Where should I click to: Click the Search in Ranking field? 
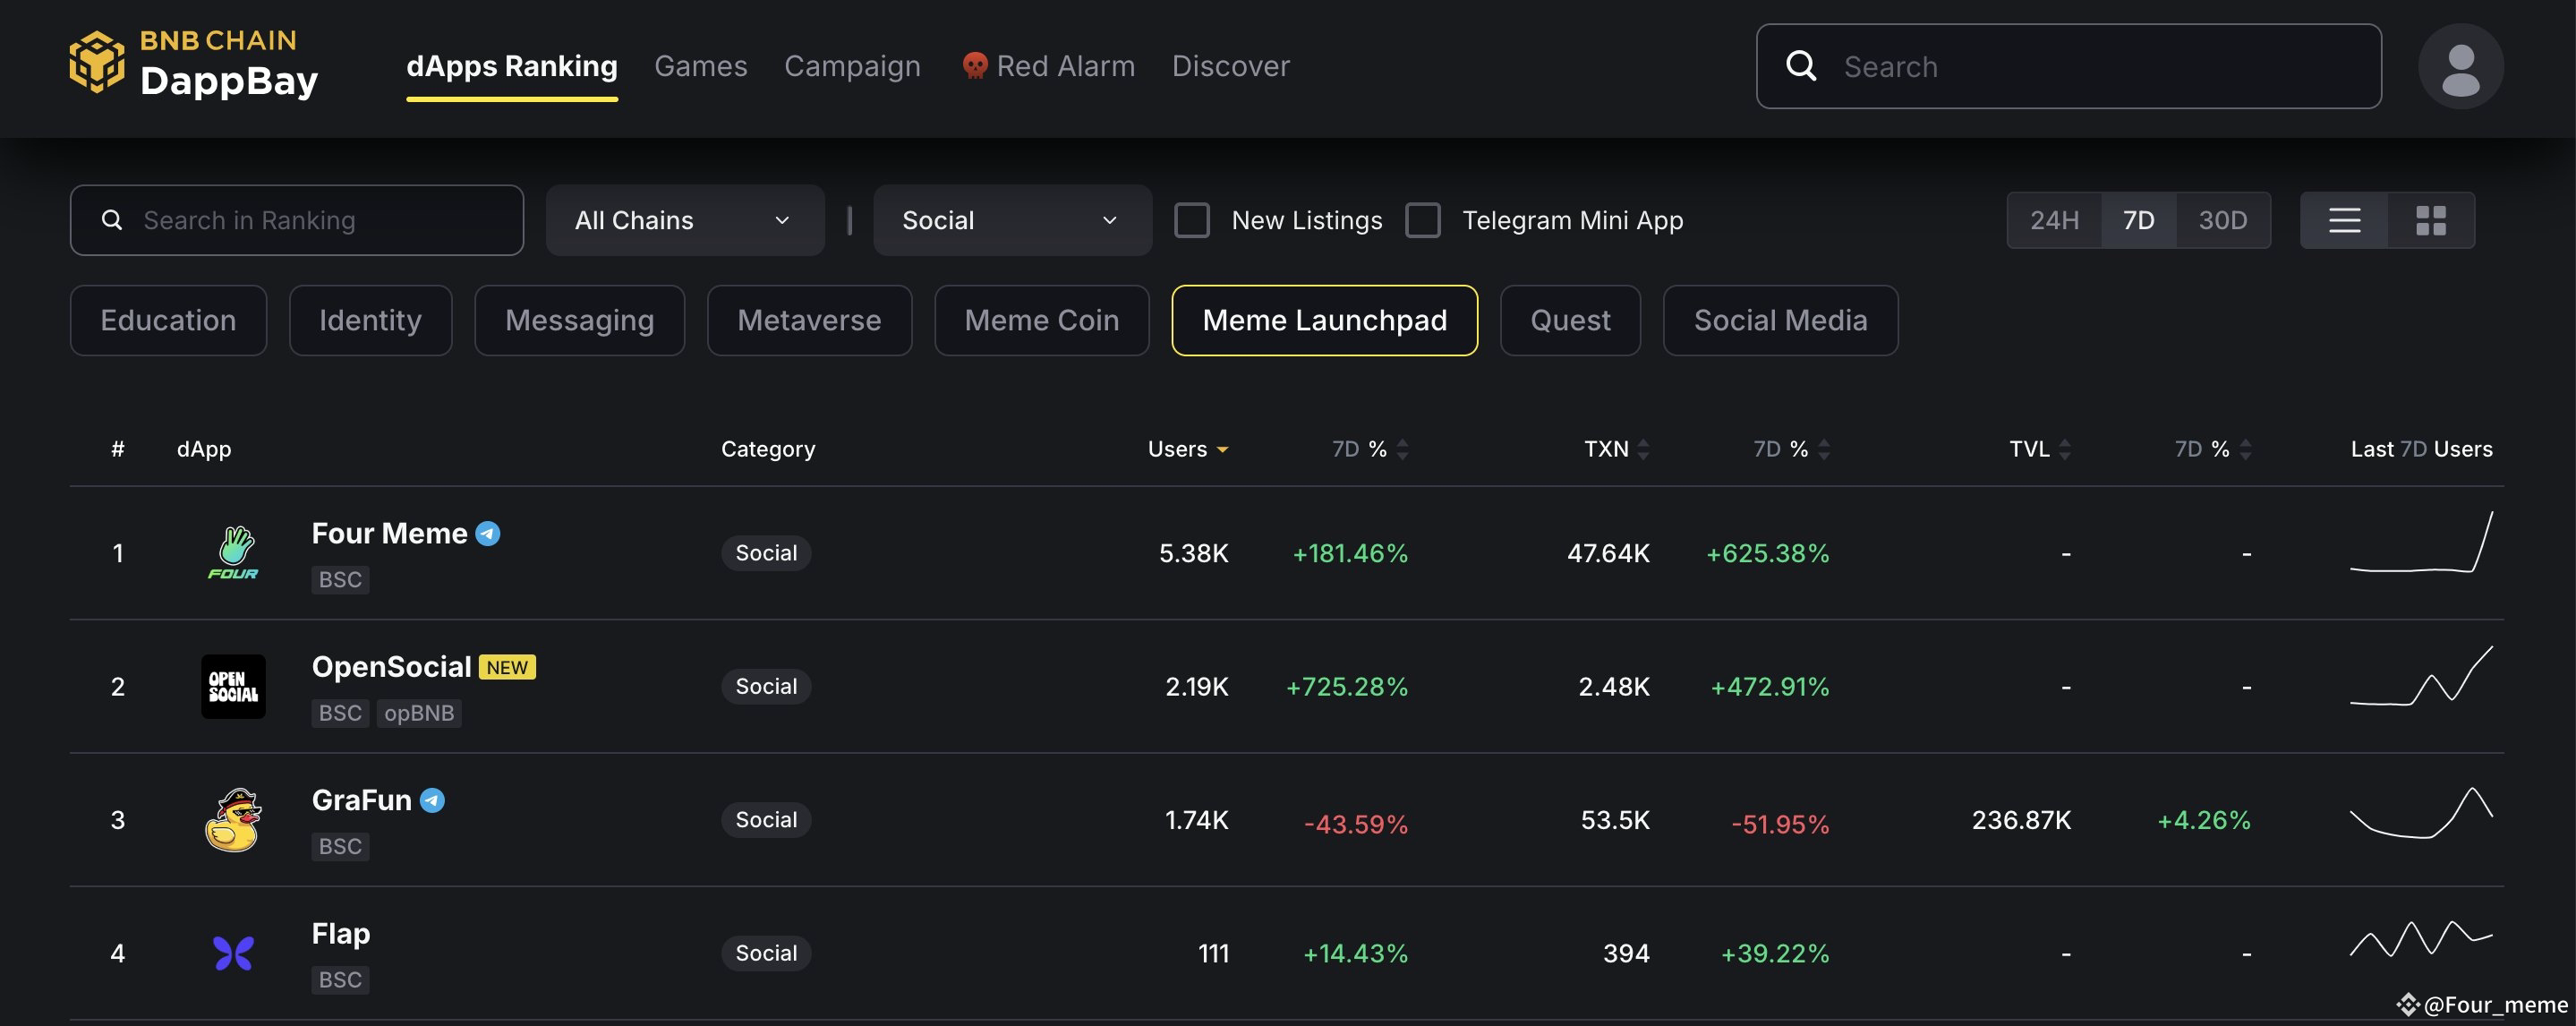(297, 220)
